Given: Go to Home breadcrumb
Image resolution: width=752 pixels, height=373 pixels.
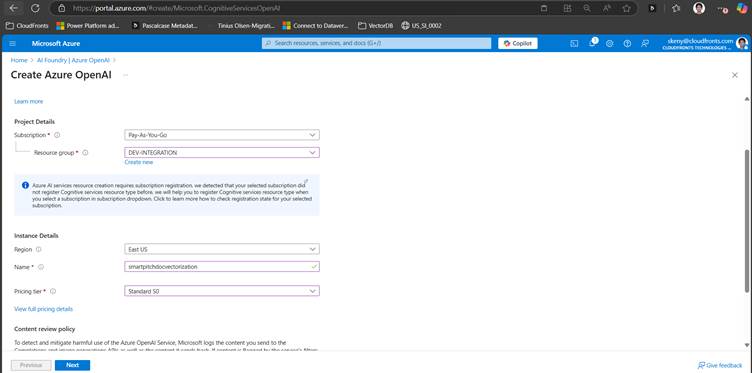Looking at the screenshot, I should click(x=19, y=60).
